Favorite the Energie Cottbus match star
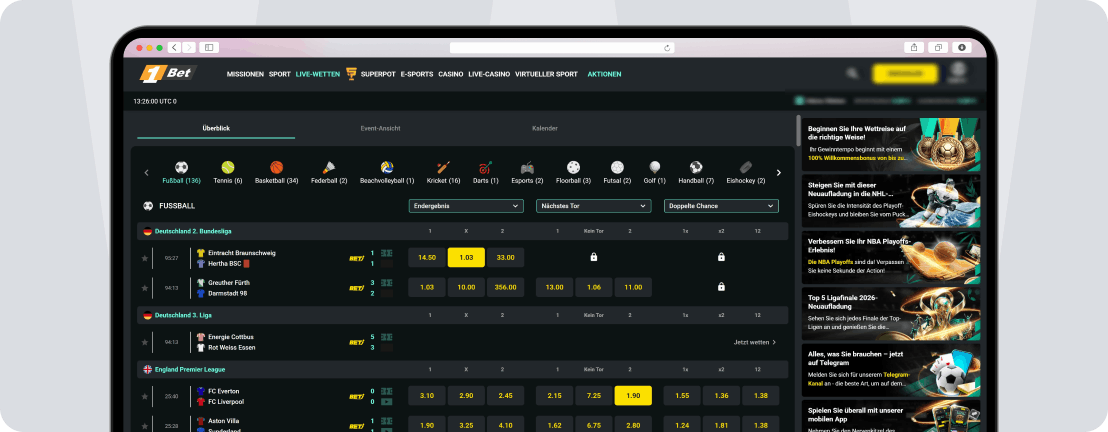1108x432 pixels. [145, 342]
